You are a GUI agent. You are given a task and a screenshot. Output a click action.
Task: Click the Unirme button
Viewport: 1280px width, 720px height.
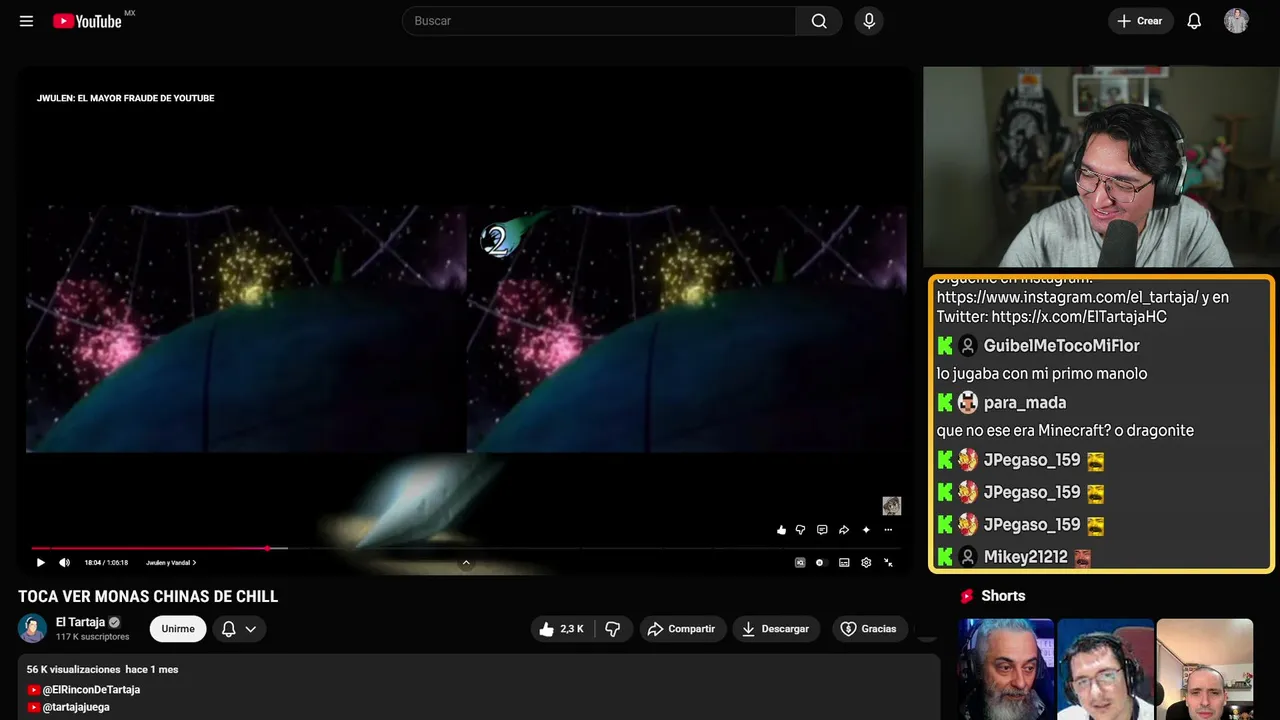click(x=178, y=629)
